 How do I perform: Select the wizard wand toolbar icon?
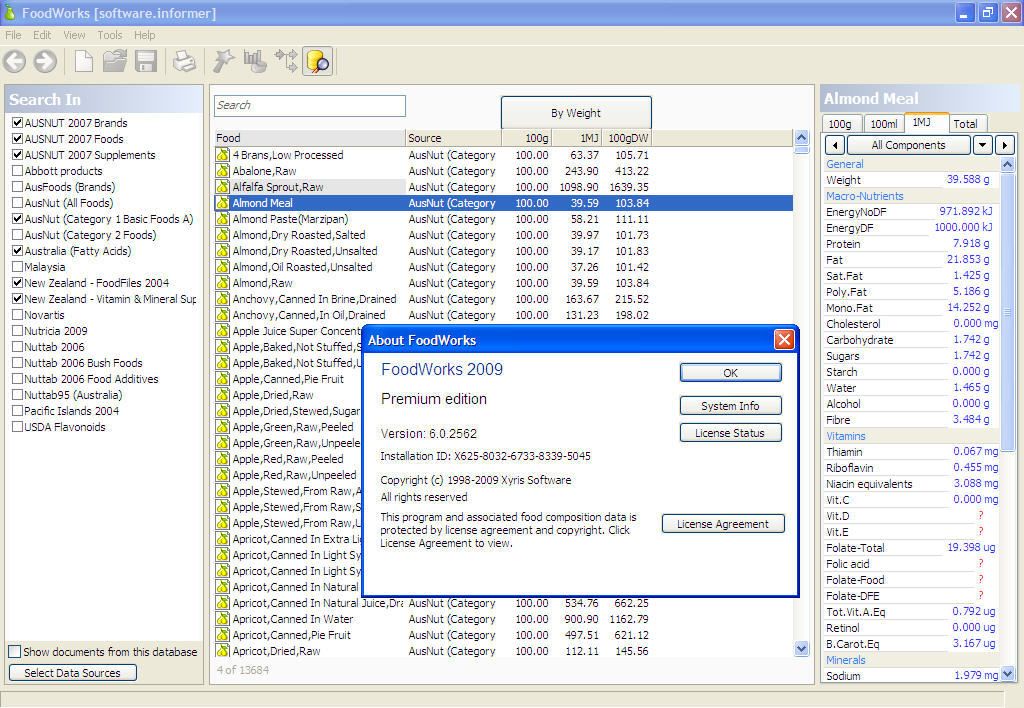(x=223, y=61)
